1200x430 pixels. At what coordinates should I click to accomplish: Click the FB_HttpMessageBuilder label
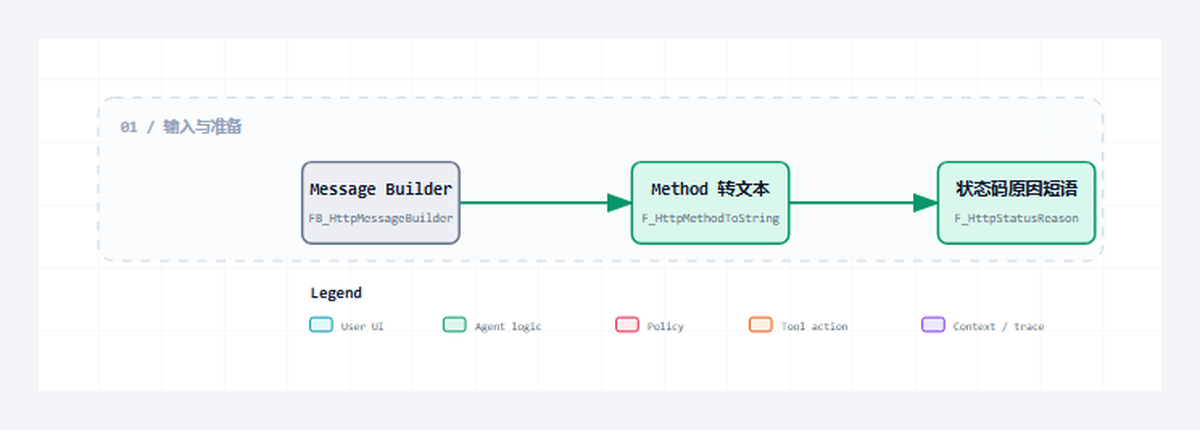(381, 218)
